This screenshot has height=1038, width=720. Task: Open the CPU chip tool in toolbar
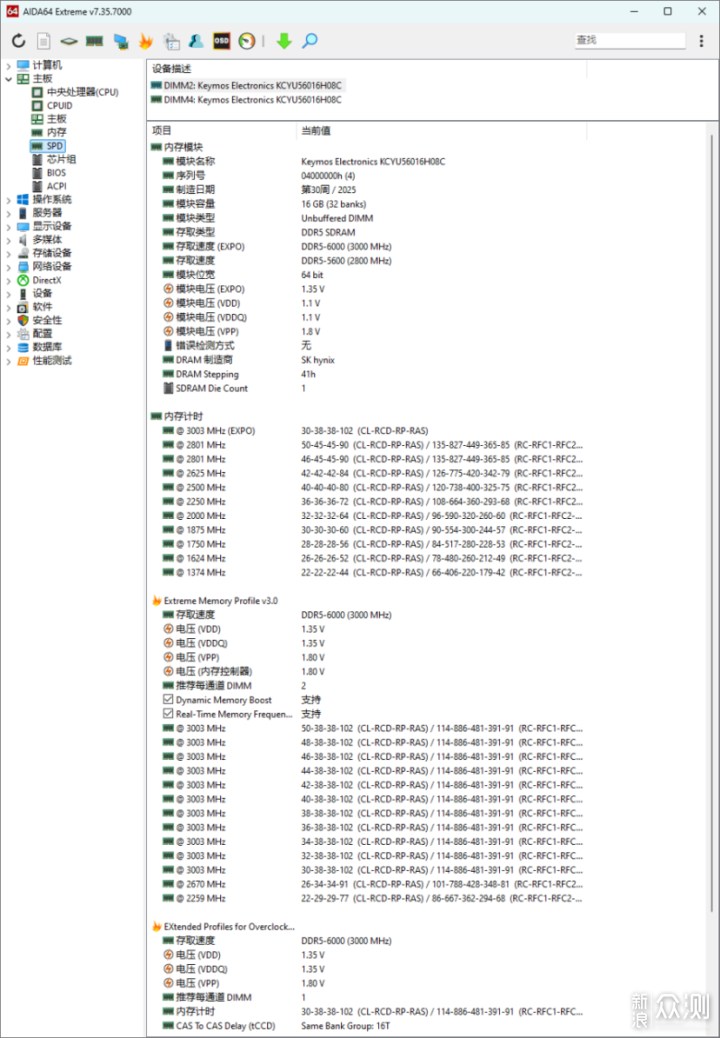coord(69,41)
